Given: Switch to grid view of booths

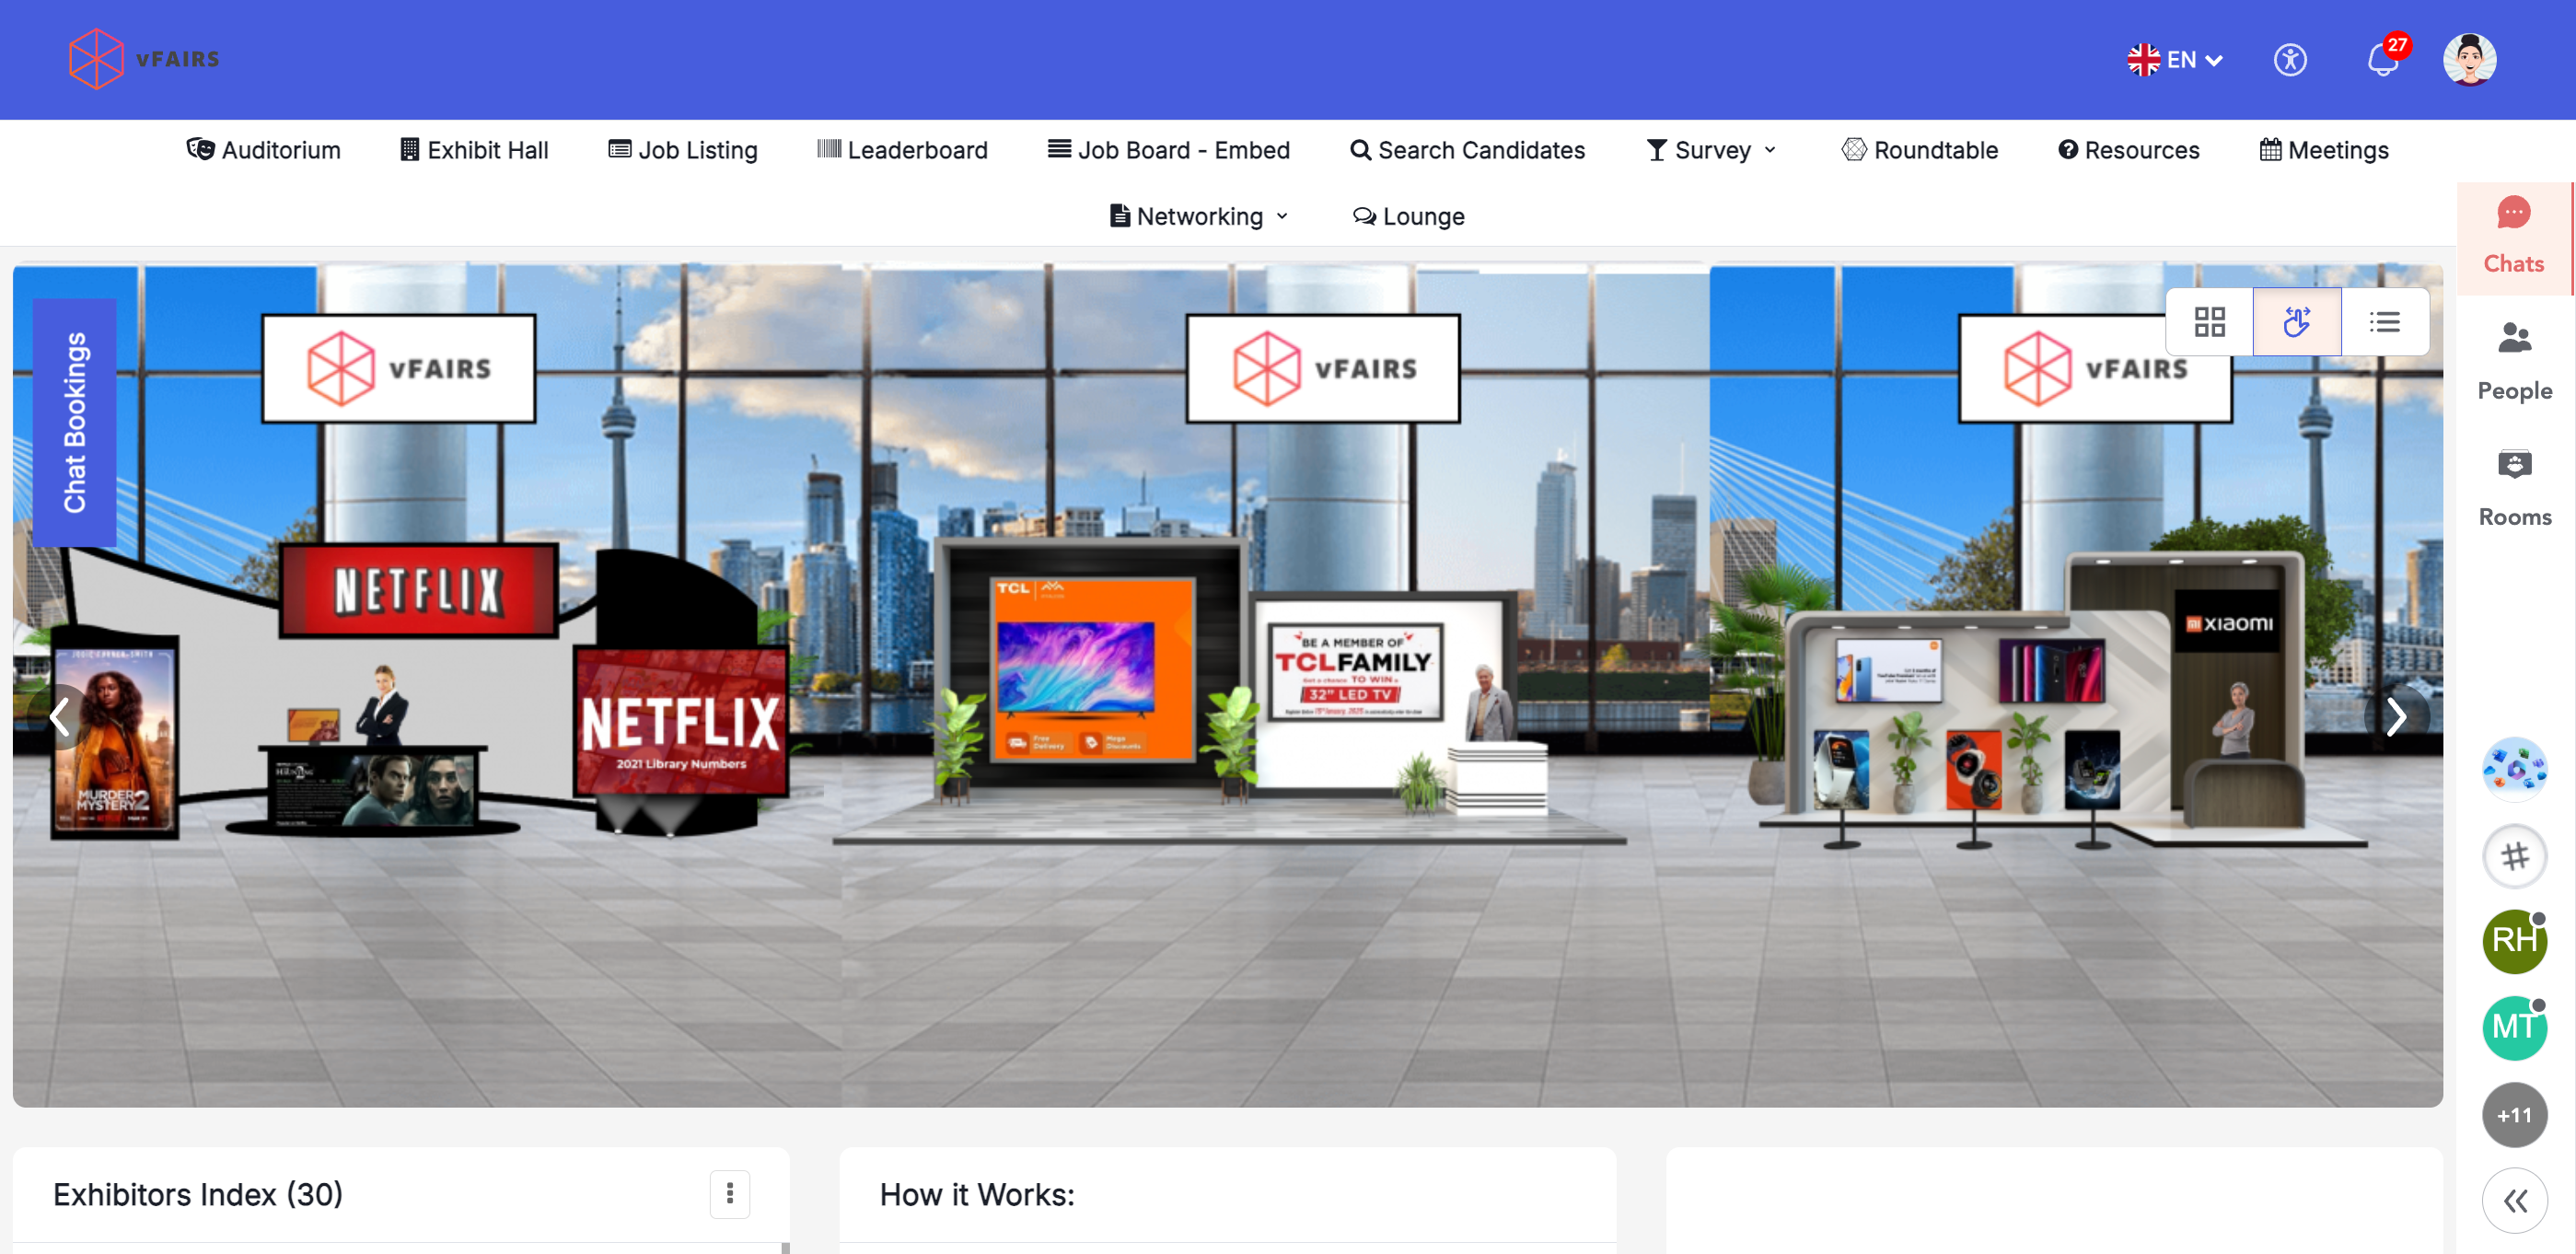Looking at the screenshot, I should pos(2209,322).
